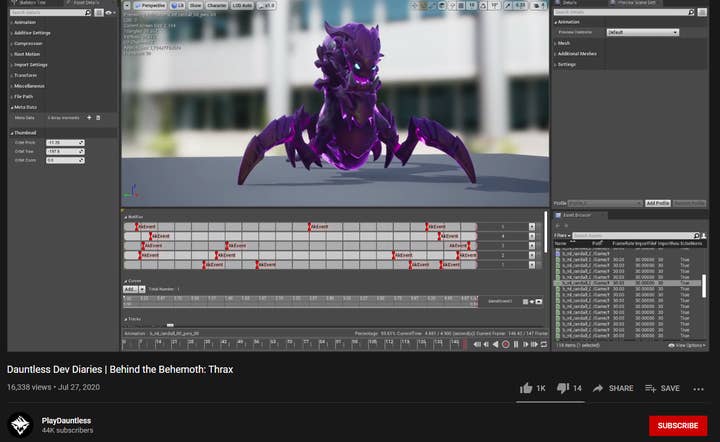This screenshot has height=442, width=720.
Task: Toggle grid snapping icon in viewport toolbar
Action: tap(461, 6)
